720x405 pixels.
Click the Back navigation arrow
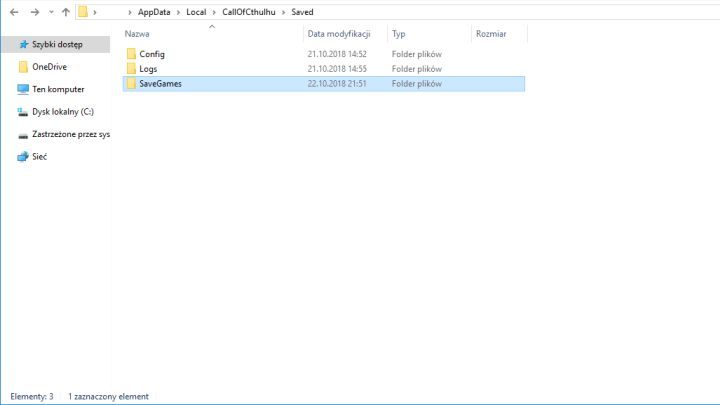point(13,12)
